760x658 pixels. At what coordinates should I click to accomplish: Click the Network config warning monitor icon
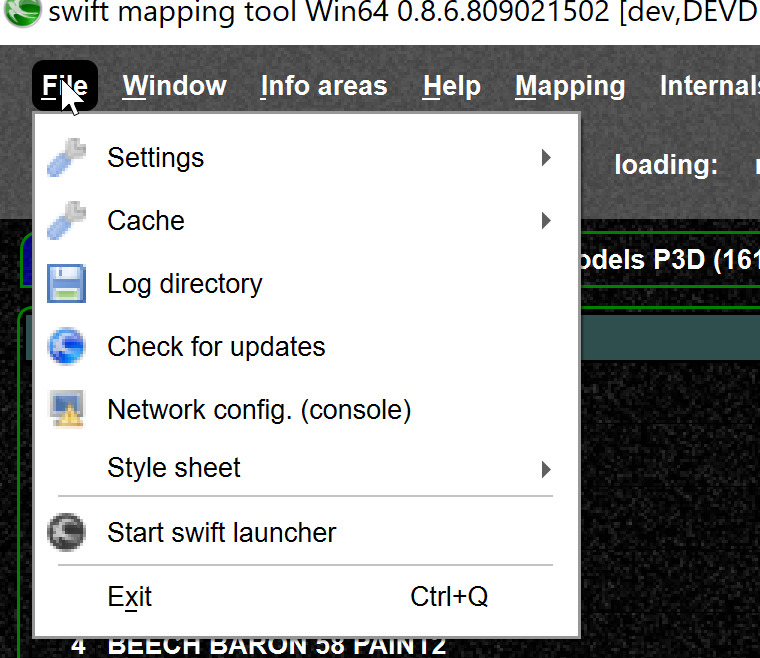[x=66, y=409]
